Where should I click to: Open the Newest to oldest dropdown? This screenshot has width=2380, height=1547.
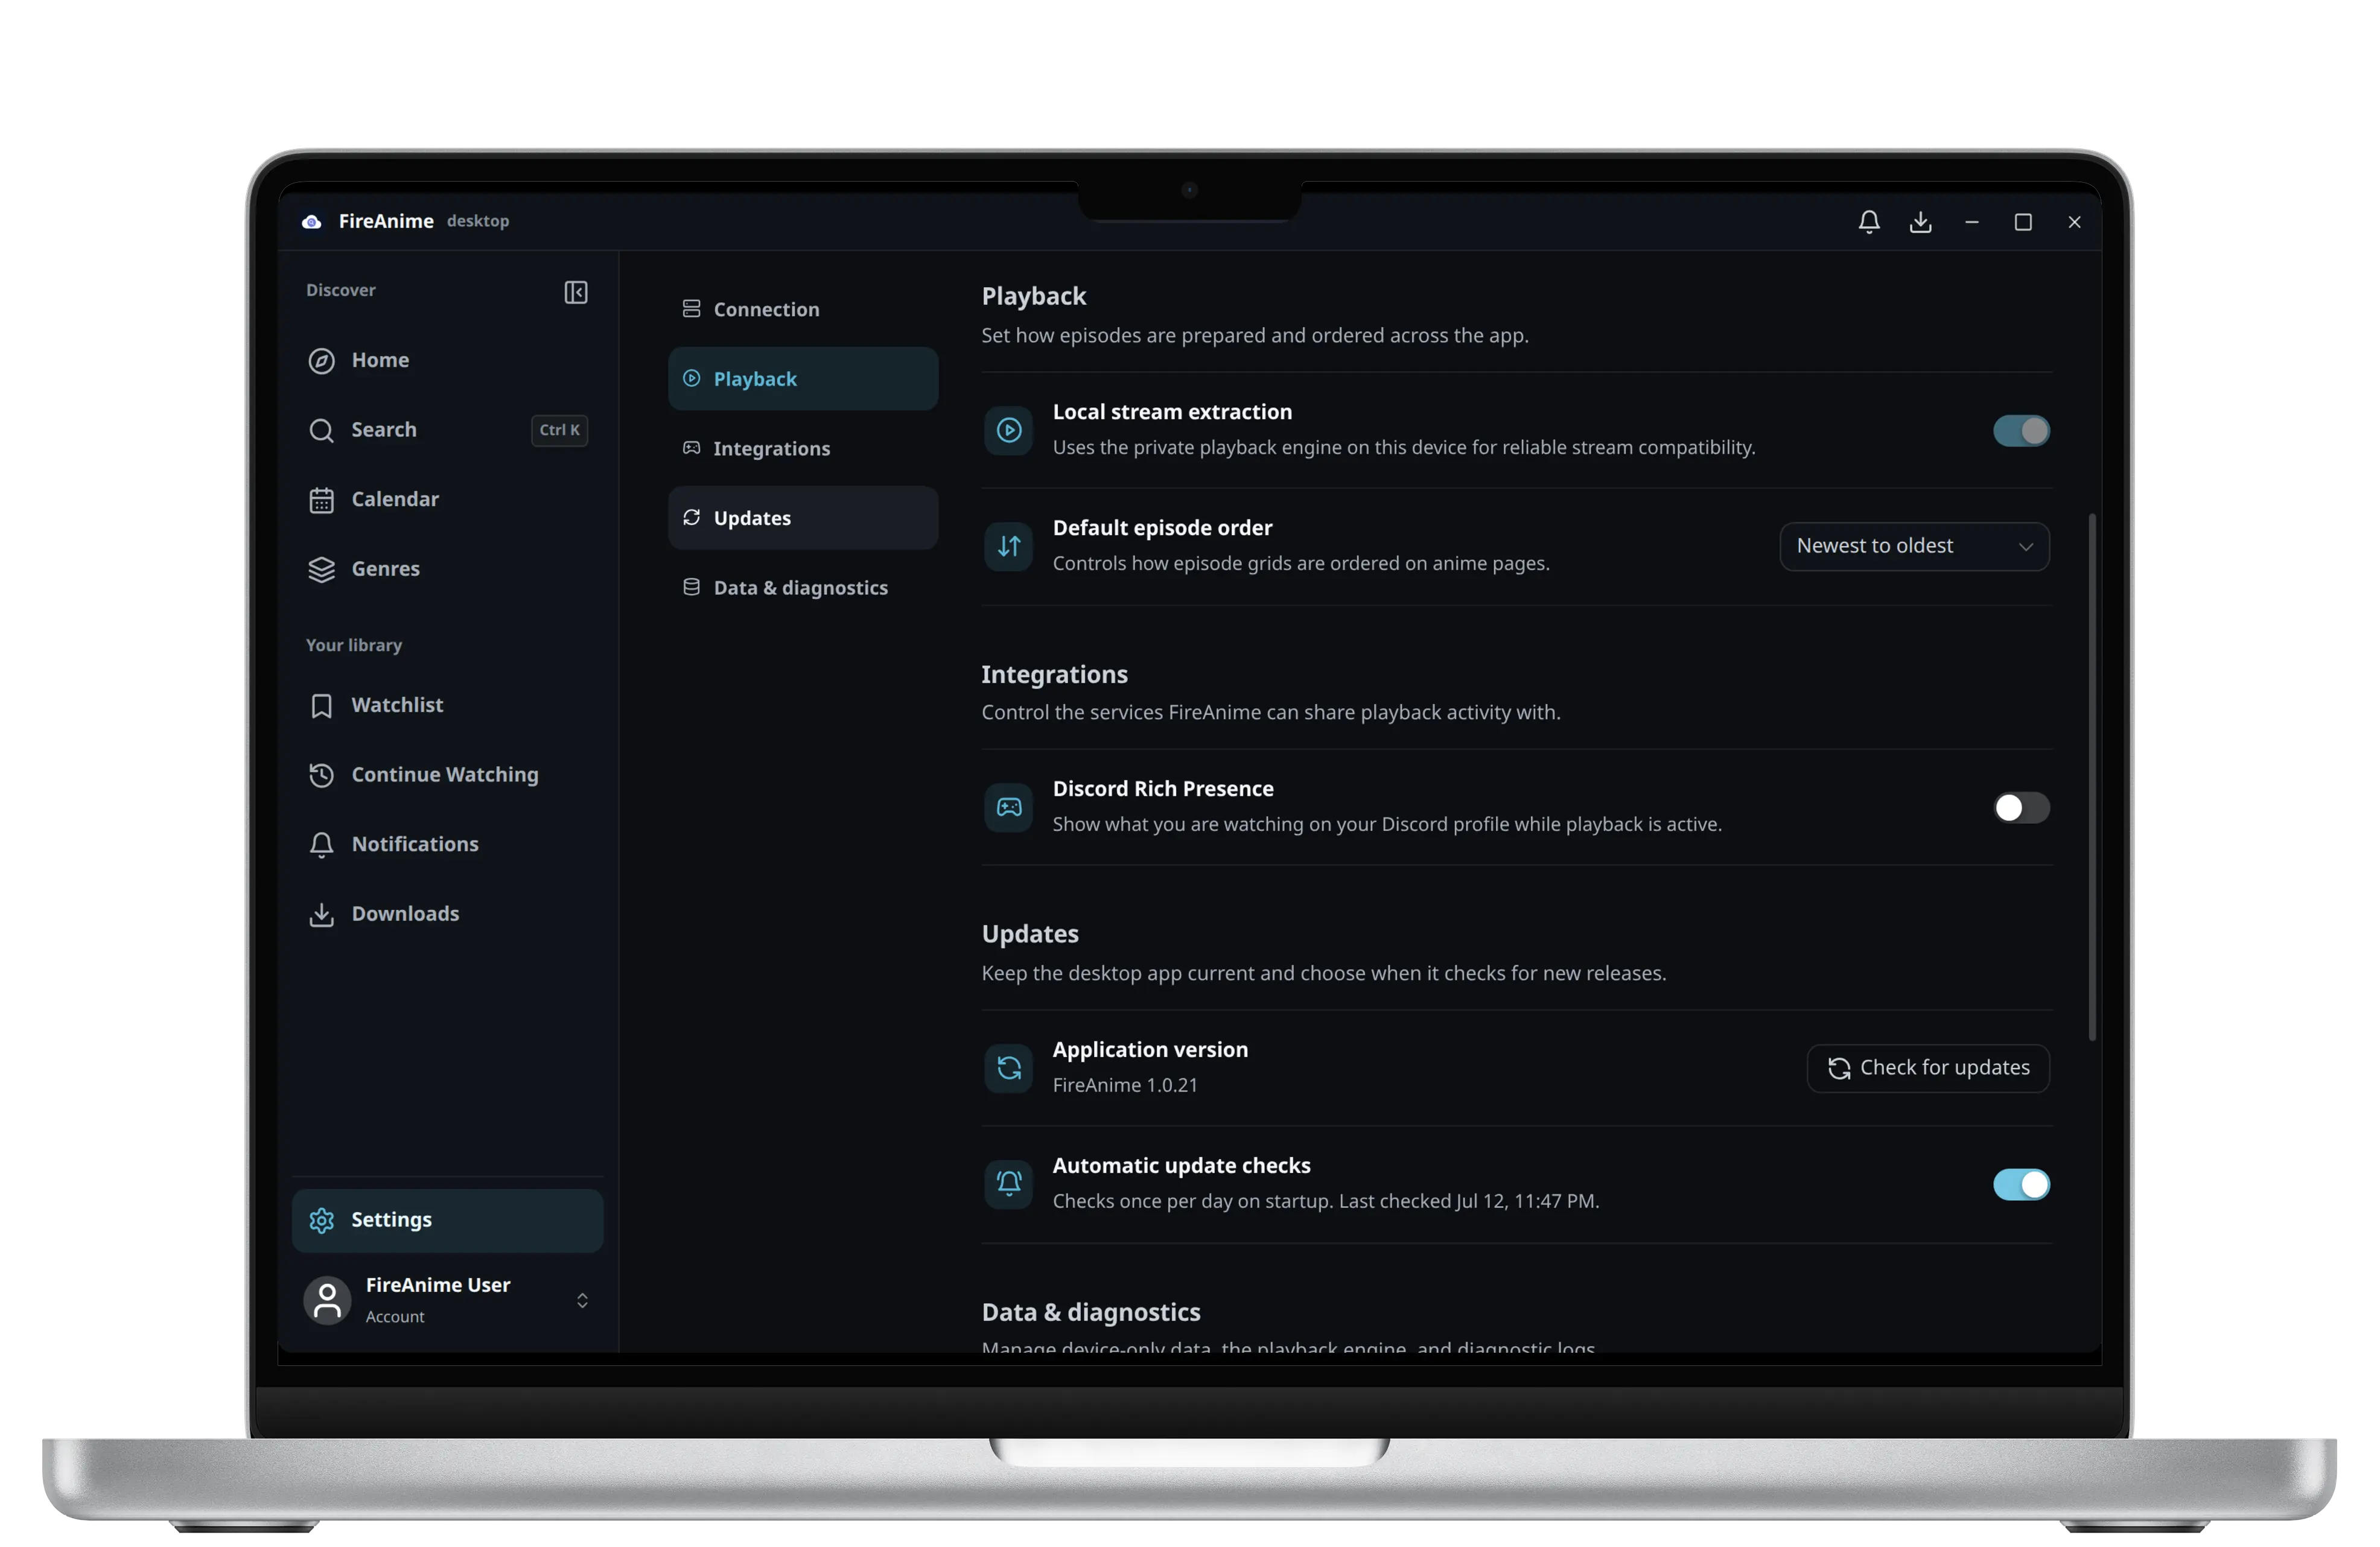pos(1914,546)
